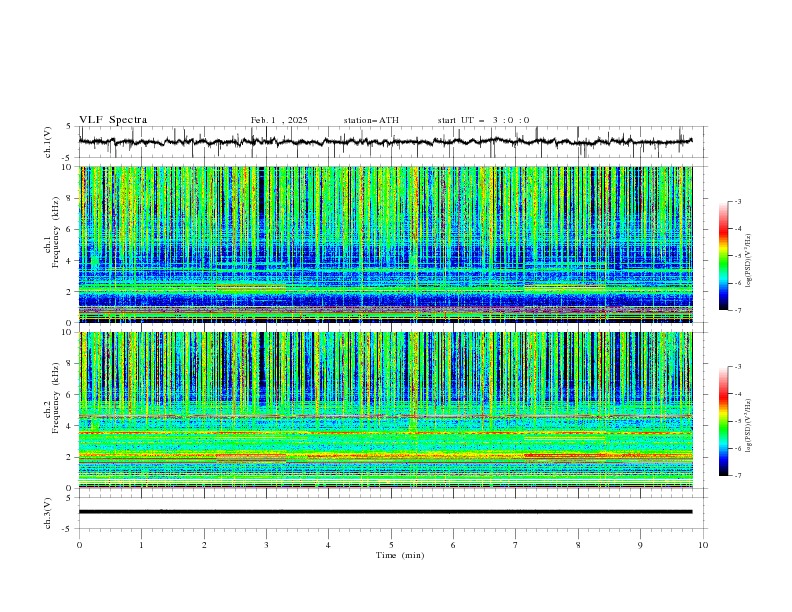Click time axis tick label "7"
The image size is (792, 612).
[516, 545]
